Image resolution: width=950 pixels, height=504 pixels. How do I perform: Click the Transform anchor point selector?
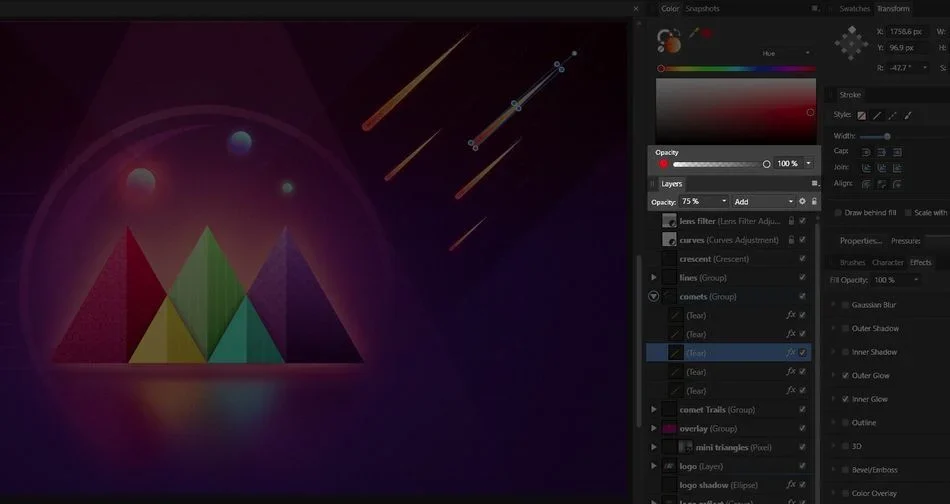(x=851, y=42)
